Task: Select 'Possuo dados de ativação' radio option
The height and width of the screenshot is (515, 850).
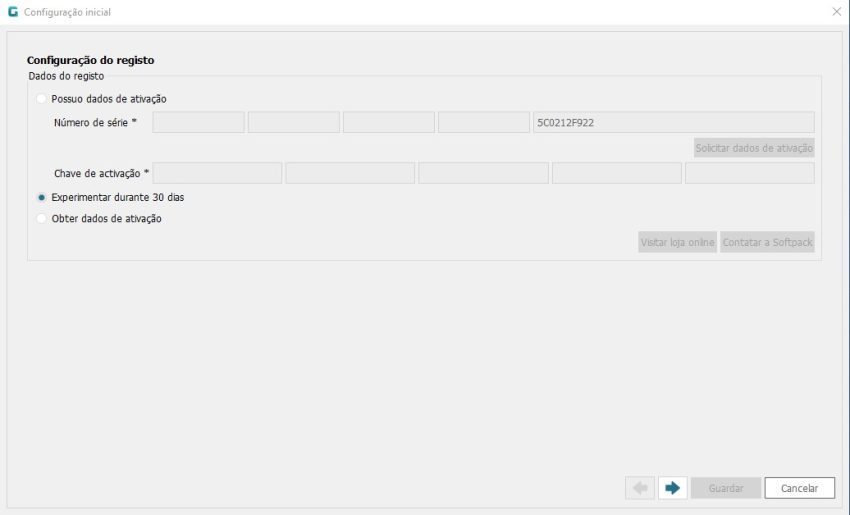Action: point(41,99)
